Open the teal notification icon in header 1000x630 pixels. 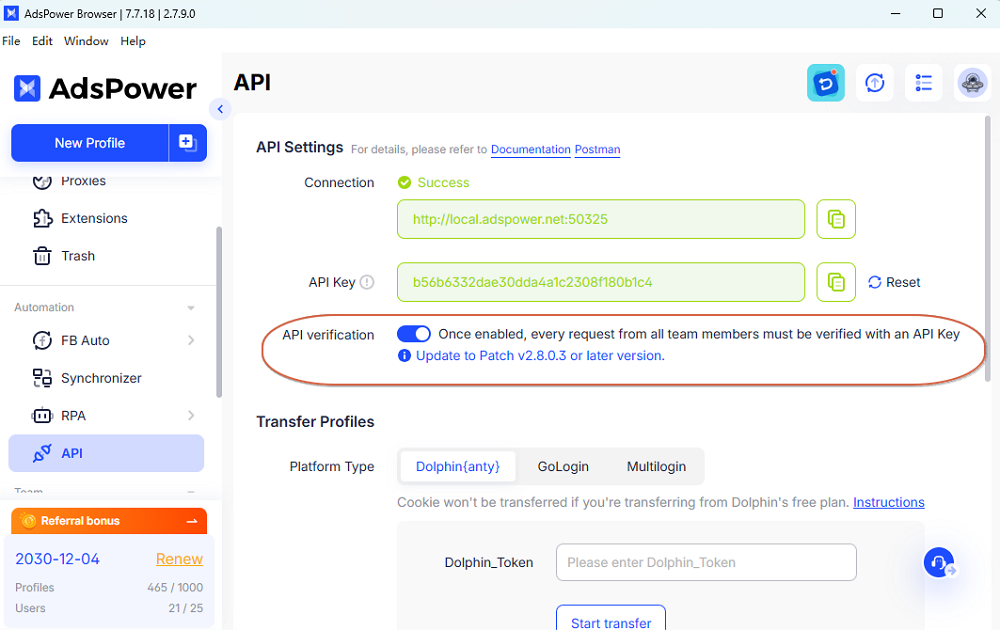(826, 83)
